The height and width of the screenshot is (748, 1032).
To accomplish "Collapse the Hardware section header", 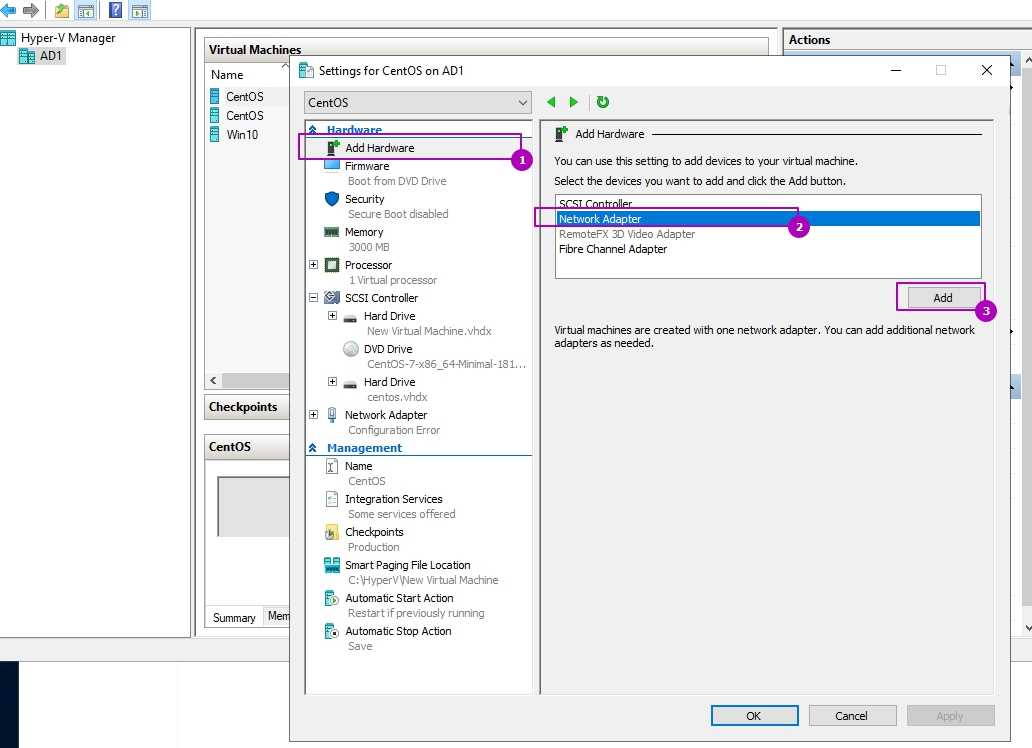I will pos(313,130).
